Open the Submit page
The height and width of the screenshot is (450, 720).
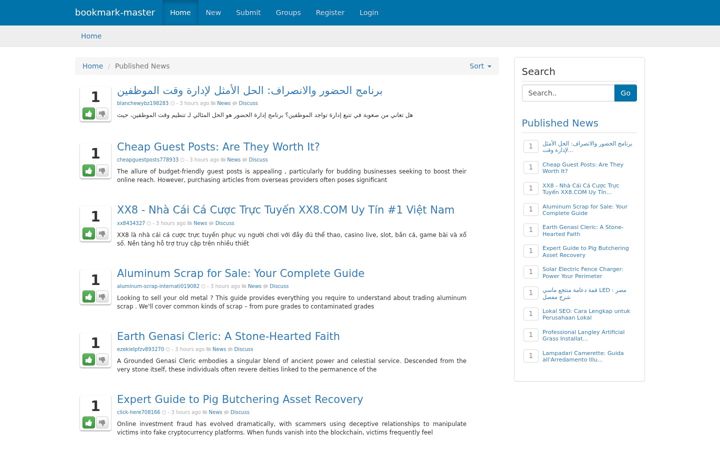coord(248,12)
